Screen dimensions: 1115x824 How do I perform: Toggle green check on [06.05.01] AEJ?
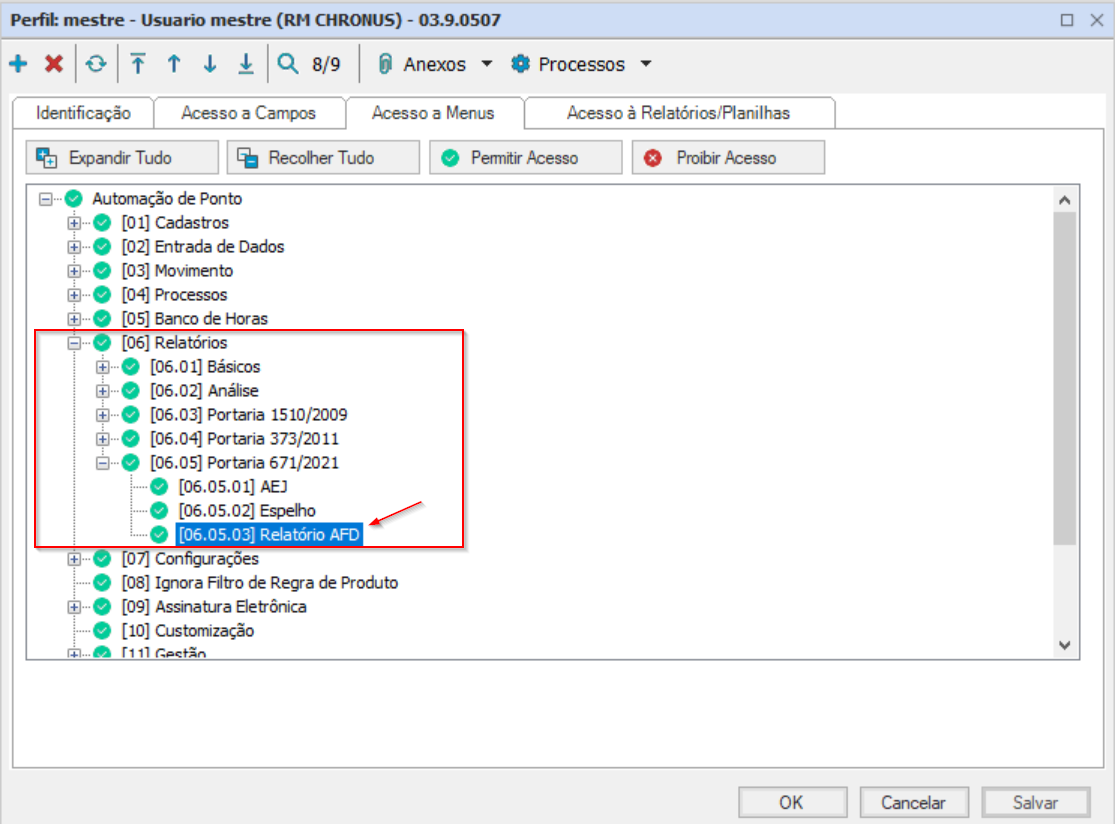pos(159,487)
